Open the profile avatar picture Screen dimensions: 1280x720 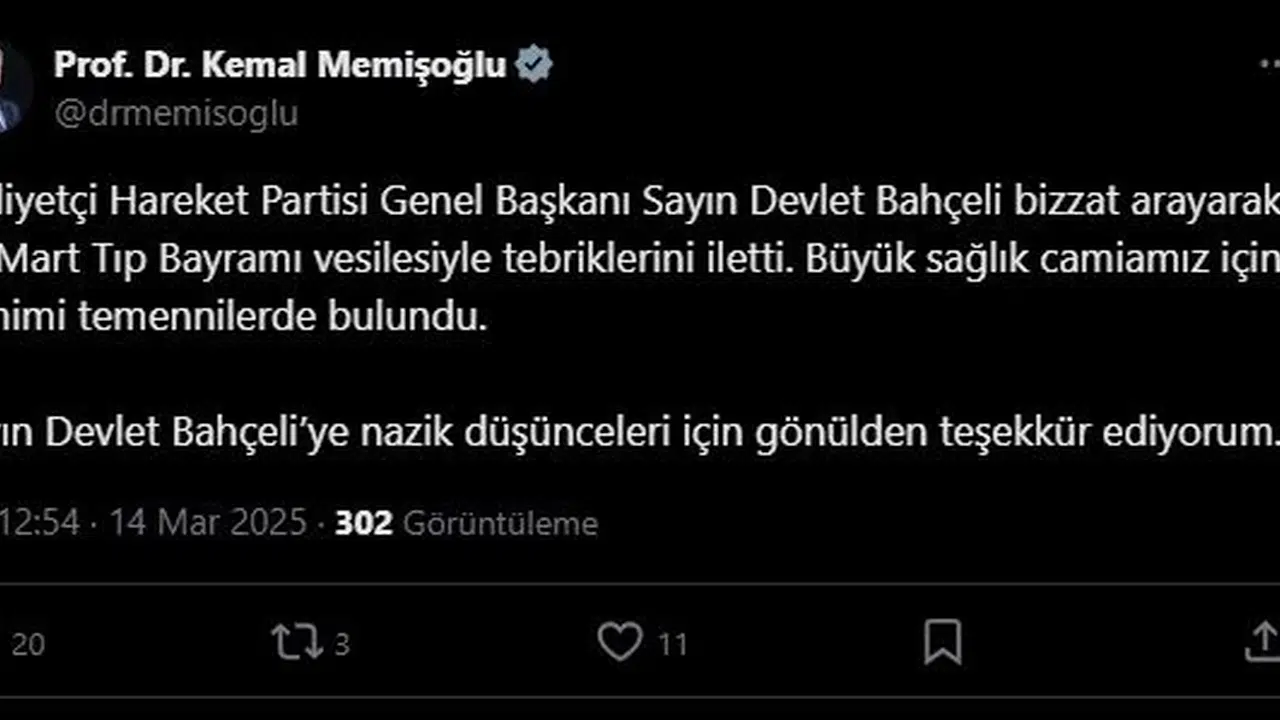(x=14, y=88)
